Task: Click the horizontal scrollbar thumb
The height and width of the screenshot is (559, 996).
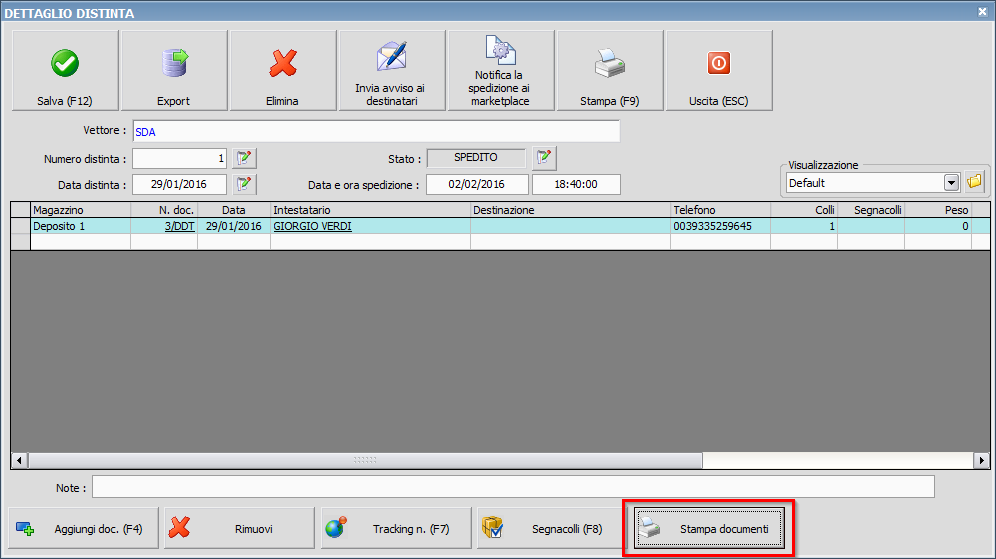Action: coord(365,461)
